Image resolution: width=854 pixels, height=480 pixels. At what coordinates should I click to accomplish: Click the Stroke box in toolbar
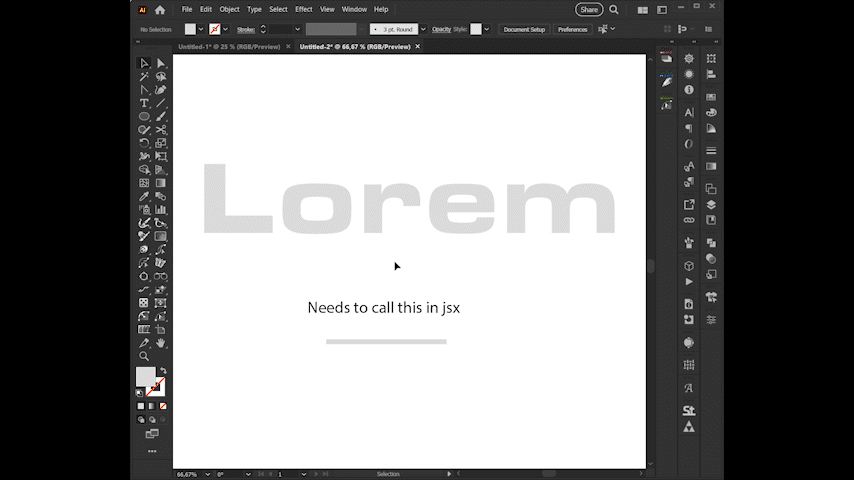point(157,387)
